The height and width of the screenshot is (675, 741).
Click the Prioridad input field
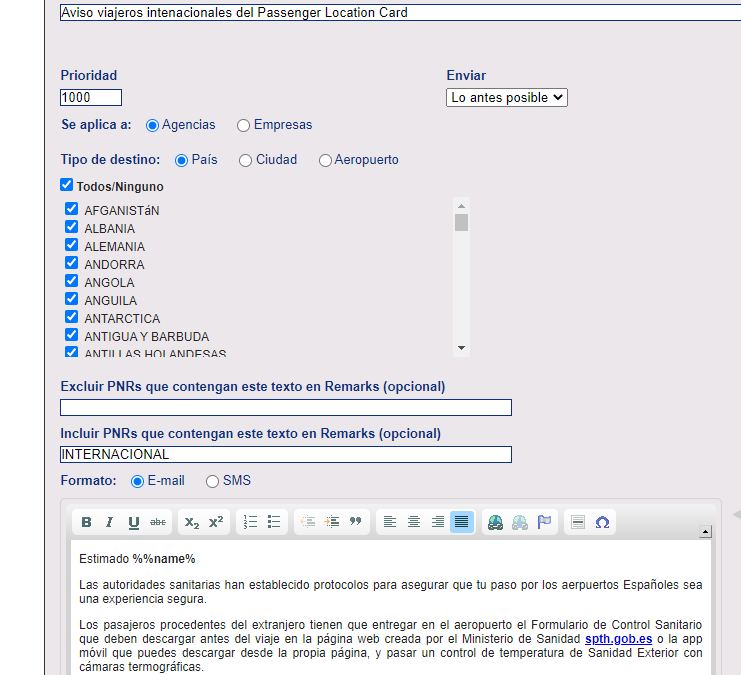(91, 98)
